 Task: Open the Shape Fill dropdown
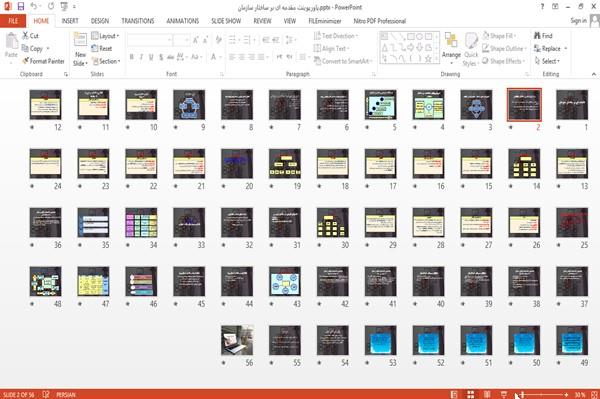pos(499,36)
